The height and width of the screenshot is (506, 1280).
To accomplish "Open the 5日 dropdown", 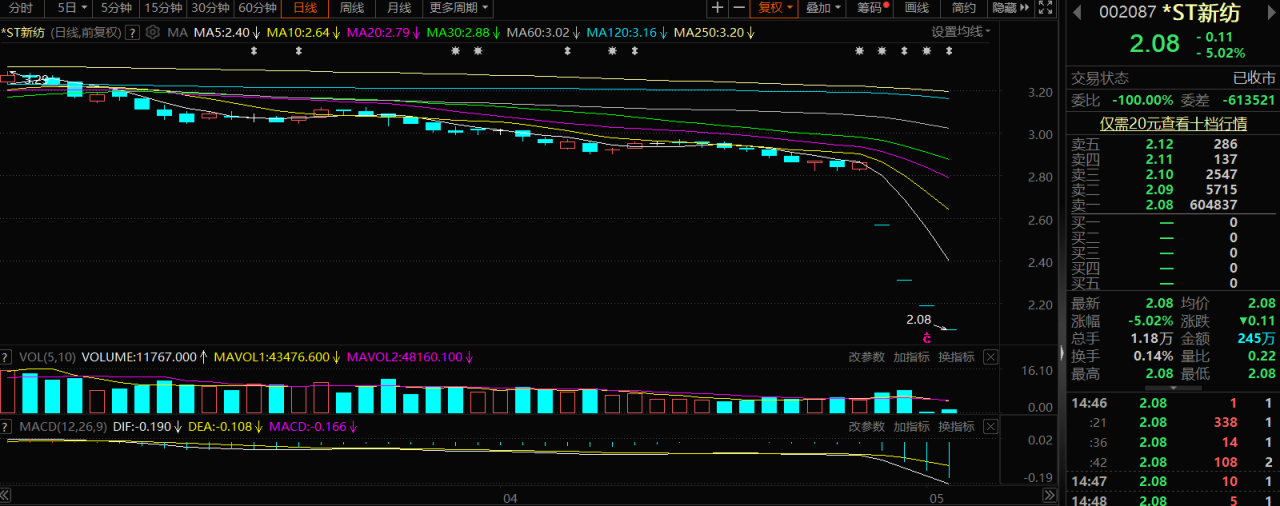I will tap(74, 8).
